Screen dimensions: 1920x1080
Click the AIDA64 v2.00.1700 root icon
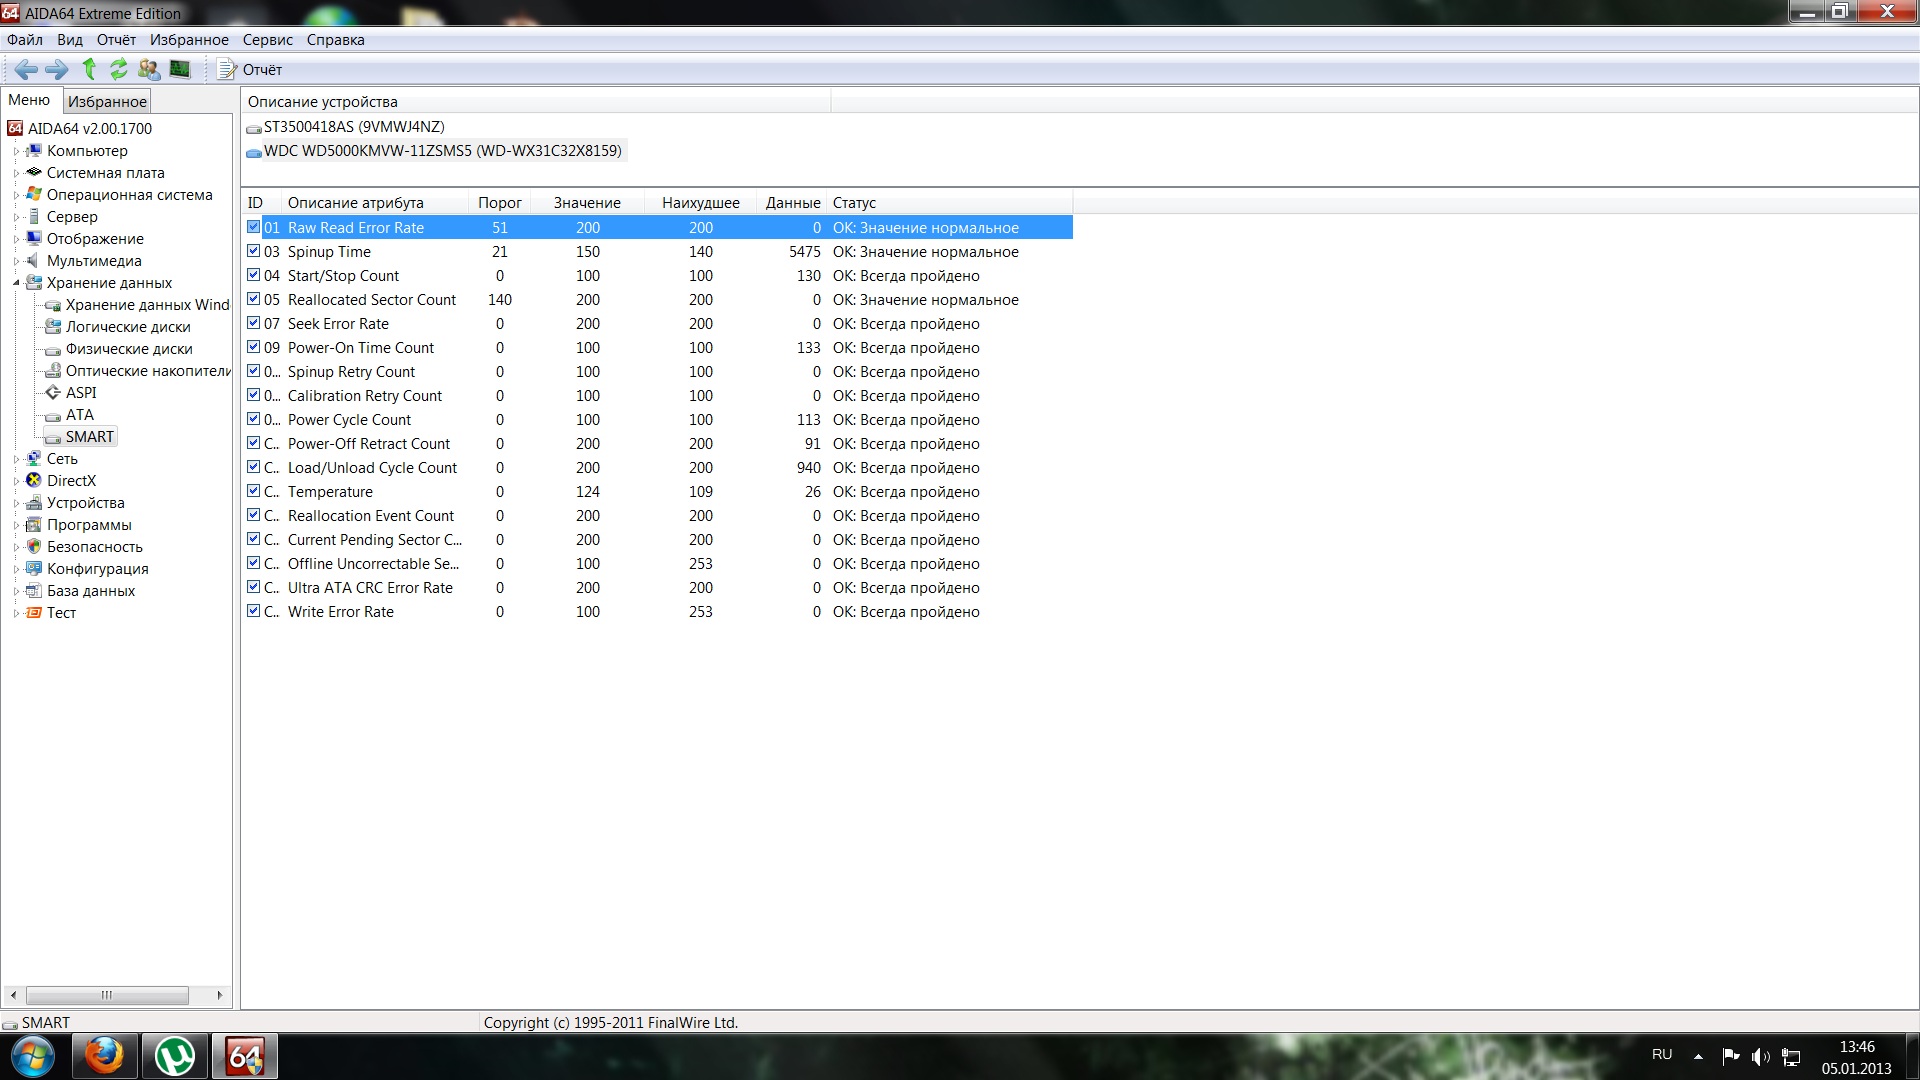coord(15,128)
